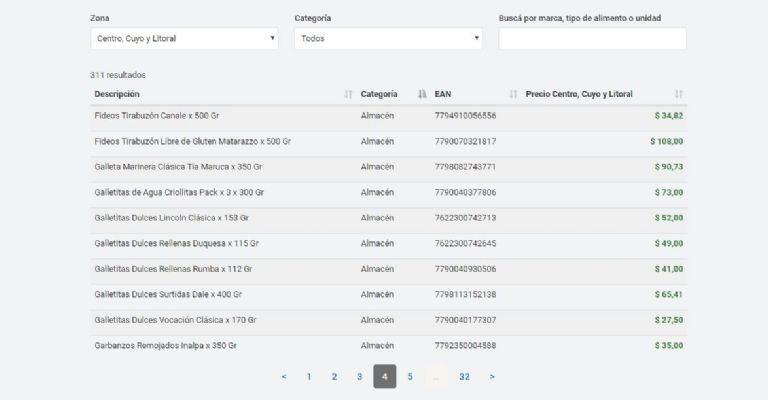Jump to page 1

point(309,377)
